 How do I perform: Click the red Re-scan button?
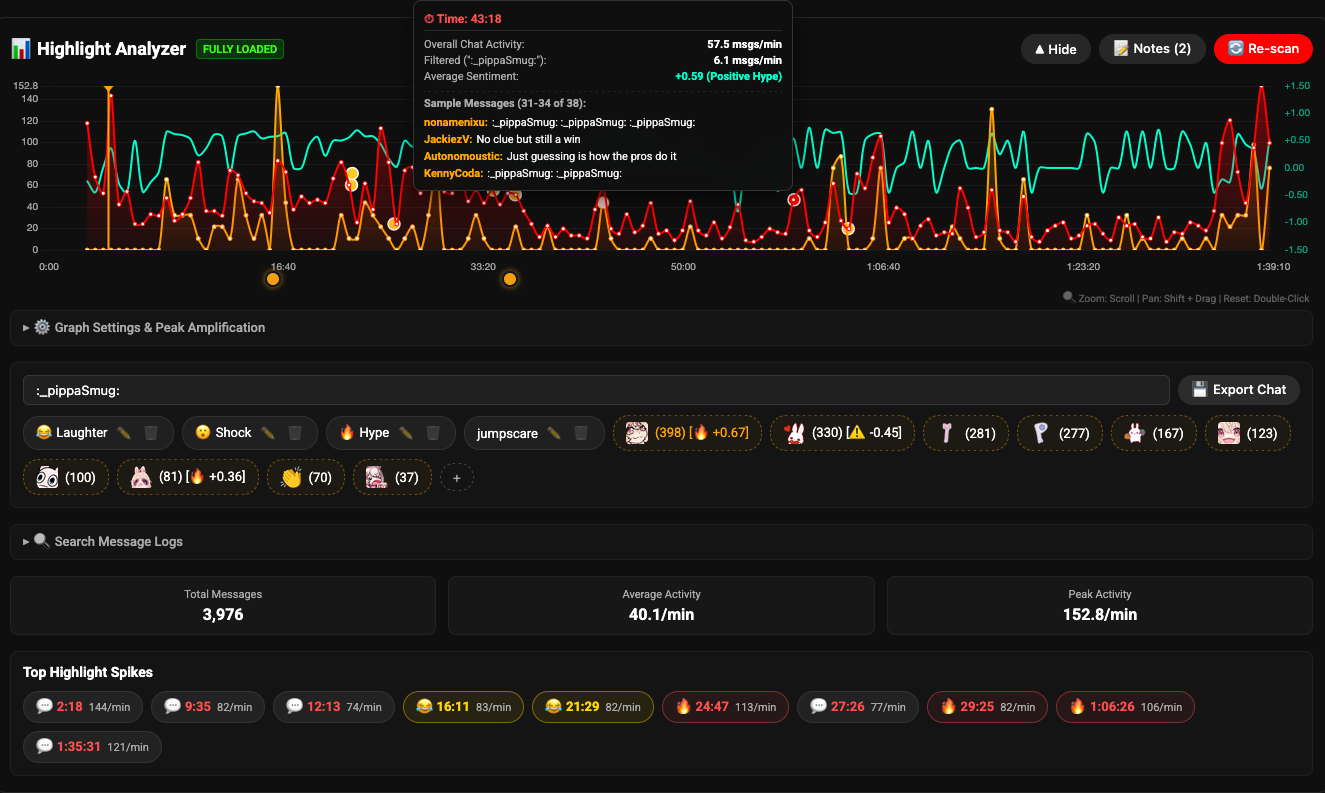(x=1263, y=49)
